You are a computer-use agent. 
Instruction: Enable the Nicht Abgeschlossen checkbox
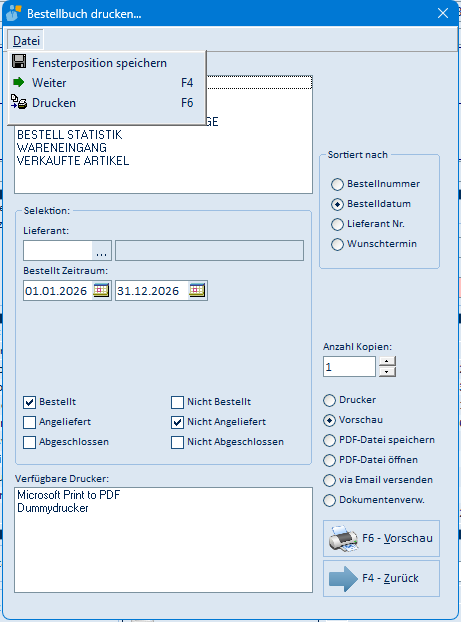coord(177,442)
